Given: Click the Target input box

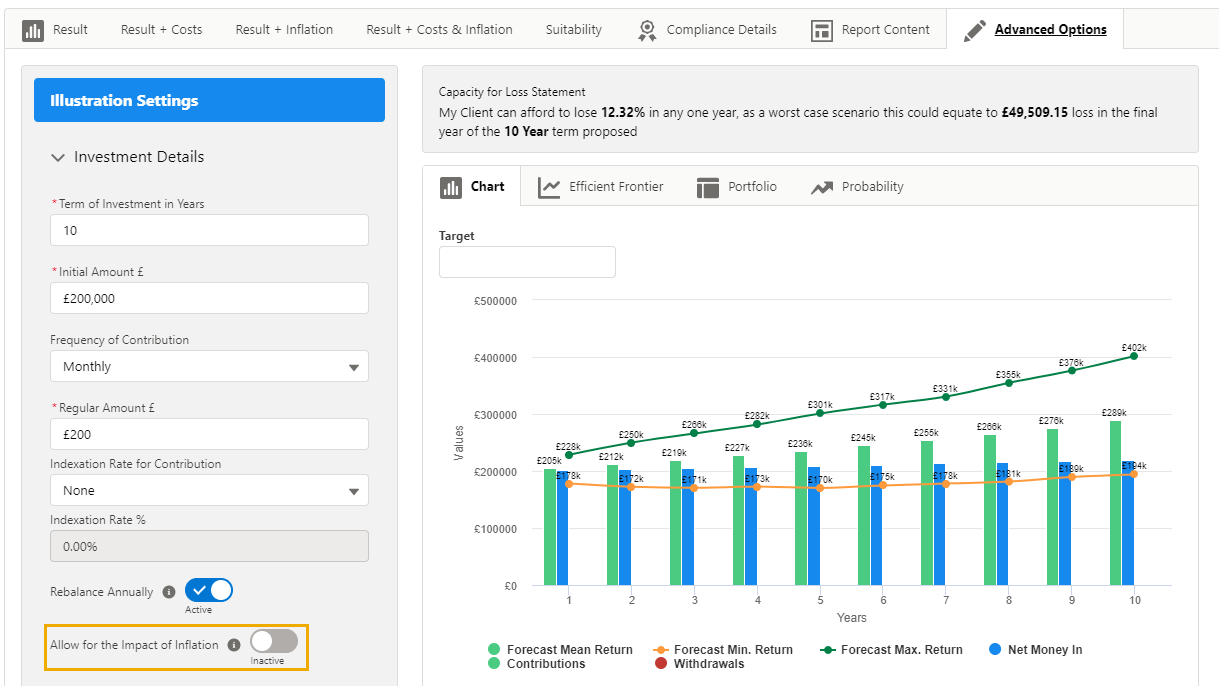Looking at the screenshot, I should tap(527, 262).
